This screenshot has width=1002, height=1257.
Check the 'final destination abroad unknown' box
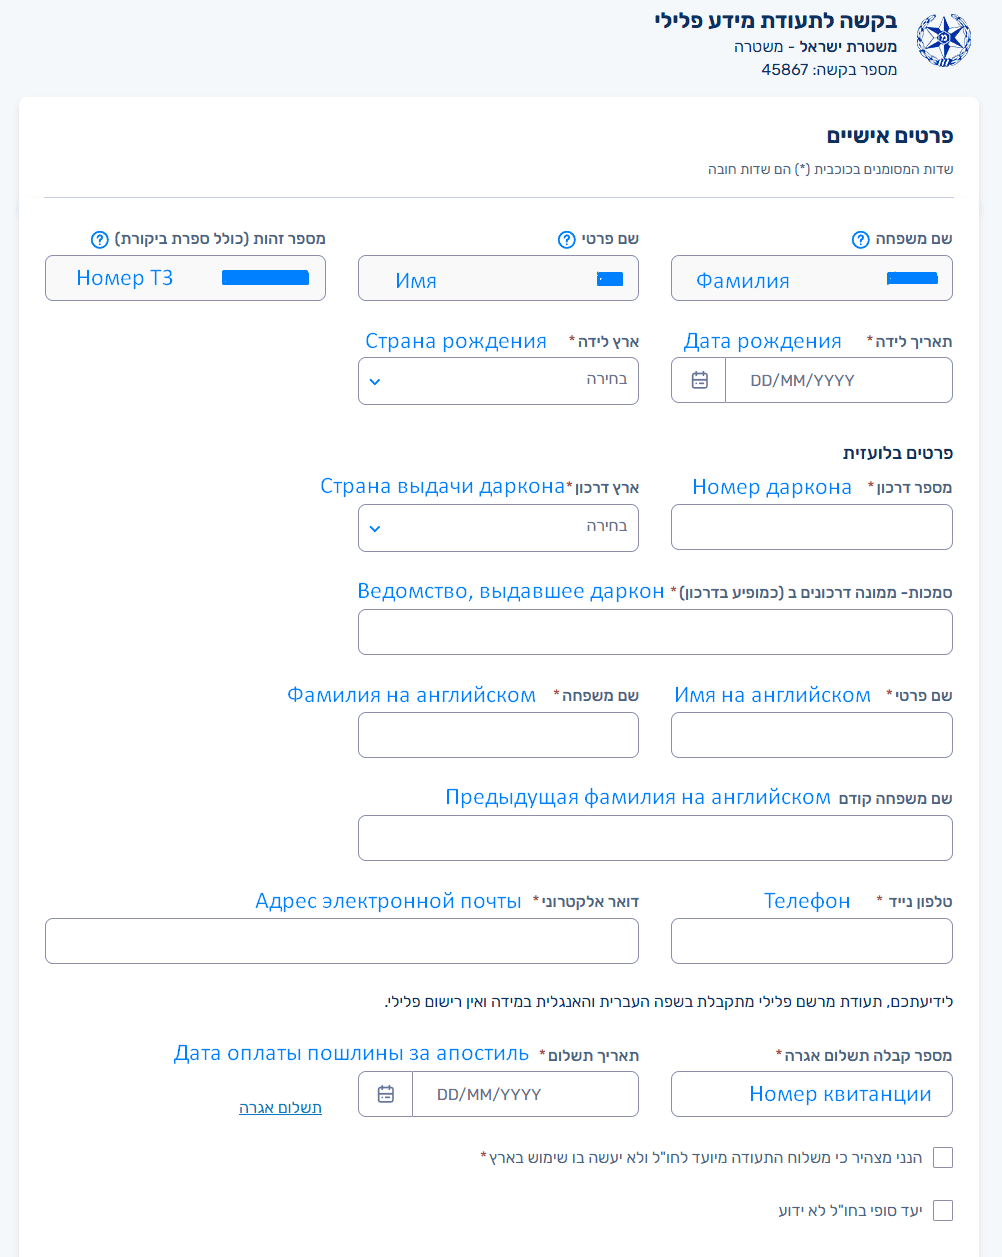tap(942, 1211)
